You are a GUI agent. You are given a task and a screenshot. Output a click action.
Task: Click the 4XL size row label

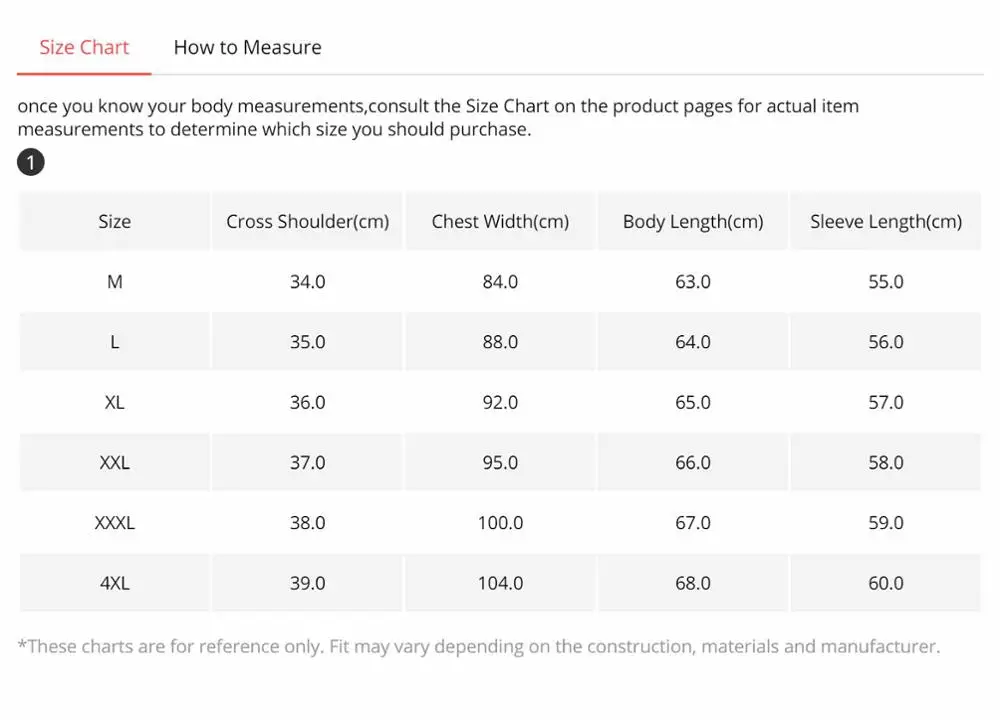114,583
